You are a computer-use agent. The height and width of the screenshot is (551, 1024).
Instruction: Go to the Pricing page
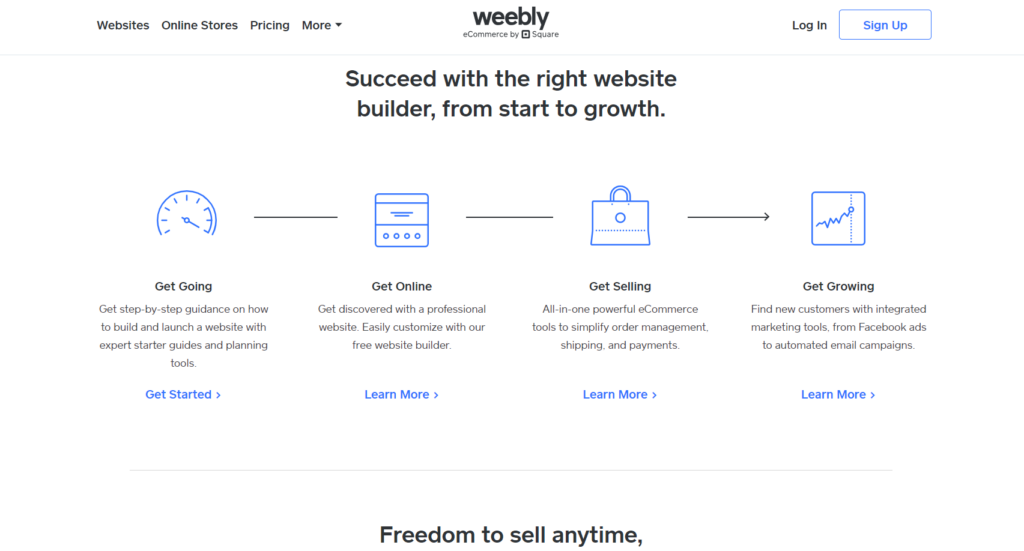pyautogui.click(x=270, y=25)
